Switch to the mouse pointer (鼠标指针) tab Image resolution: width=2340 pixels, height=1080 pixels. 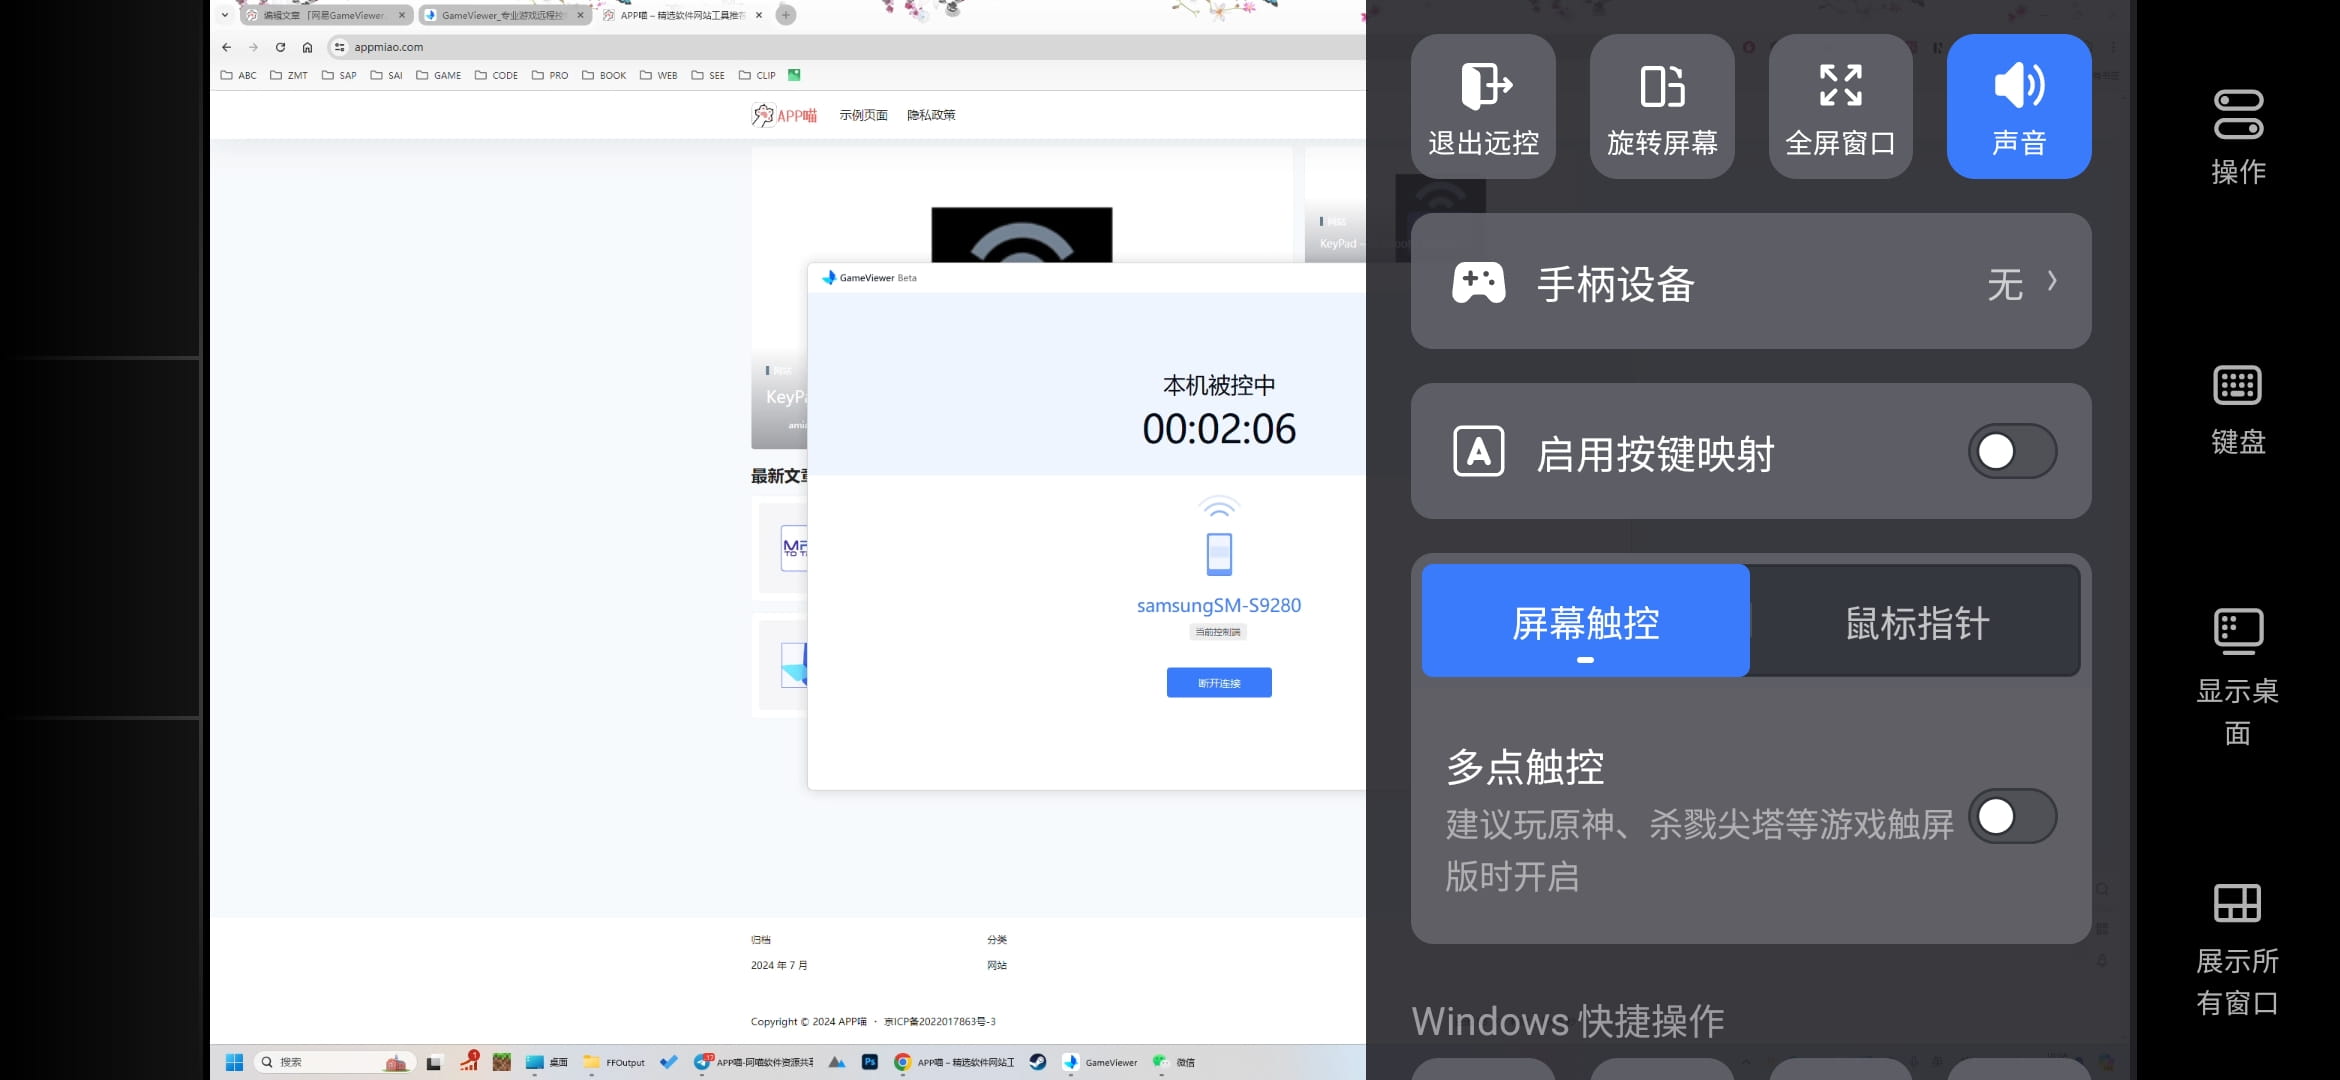click(1916, 622)
